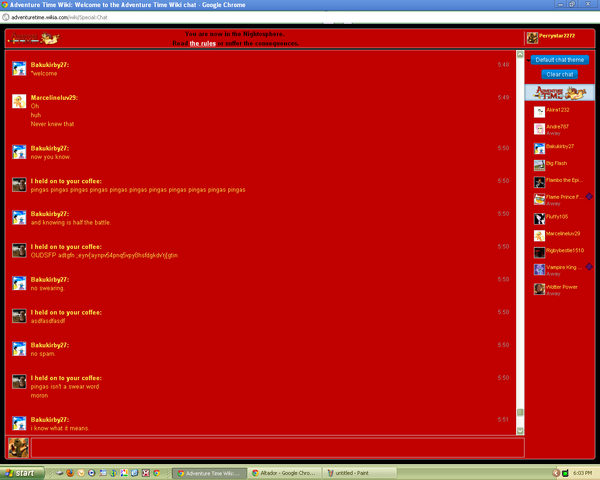Screen dimensions: 600x480
Task: Open the rules link in header
Action: click(x=202, y=43)
